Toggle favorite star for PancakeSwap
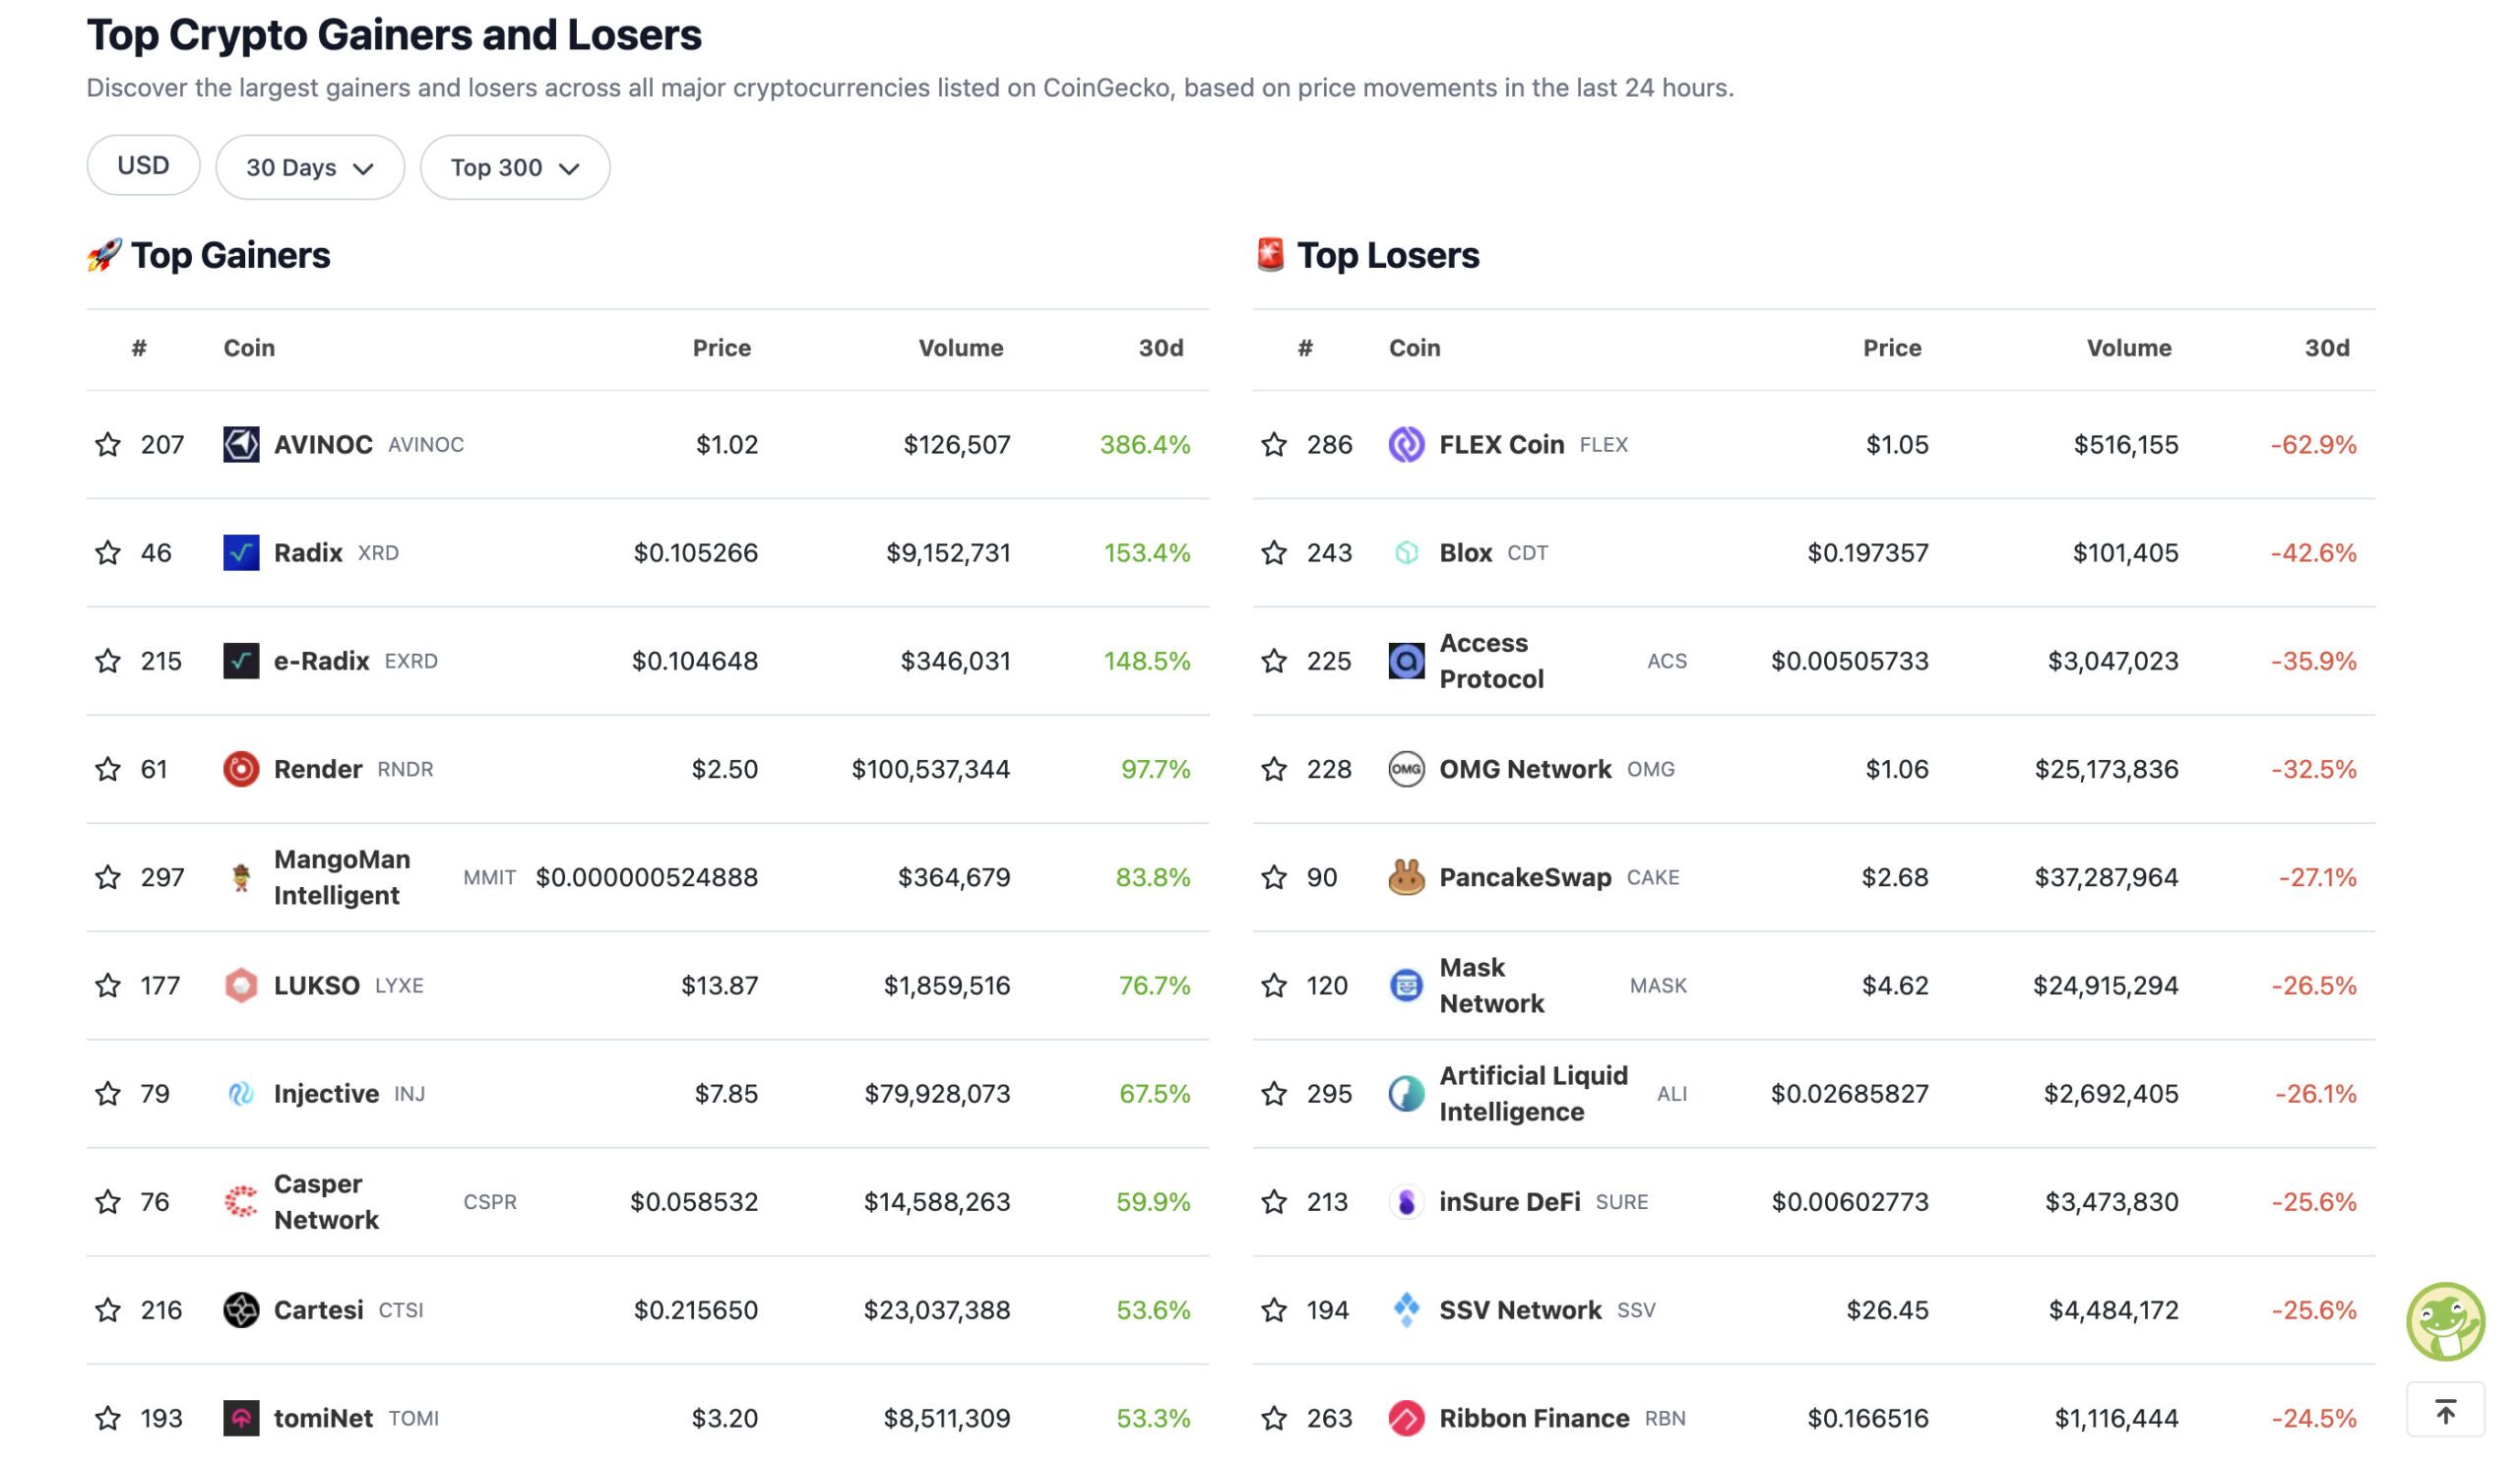This screenshot has height=1466, width=2520. 1273,877
